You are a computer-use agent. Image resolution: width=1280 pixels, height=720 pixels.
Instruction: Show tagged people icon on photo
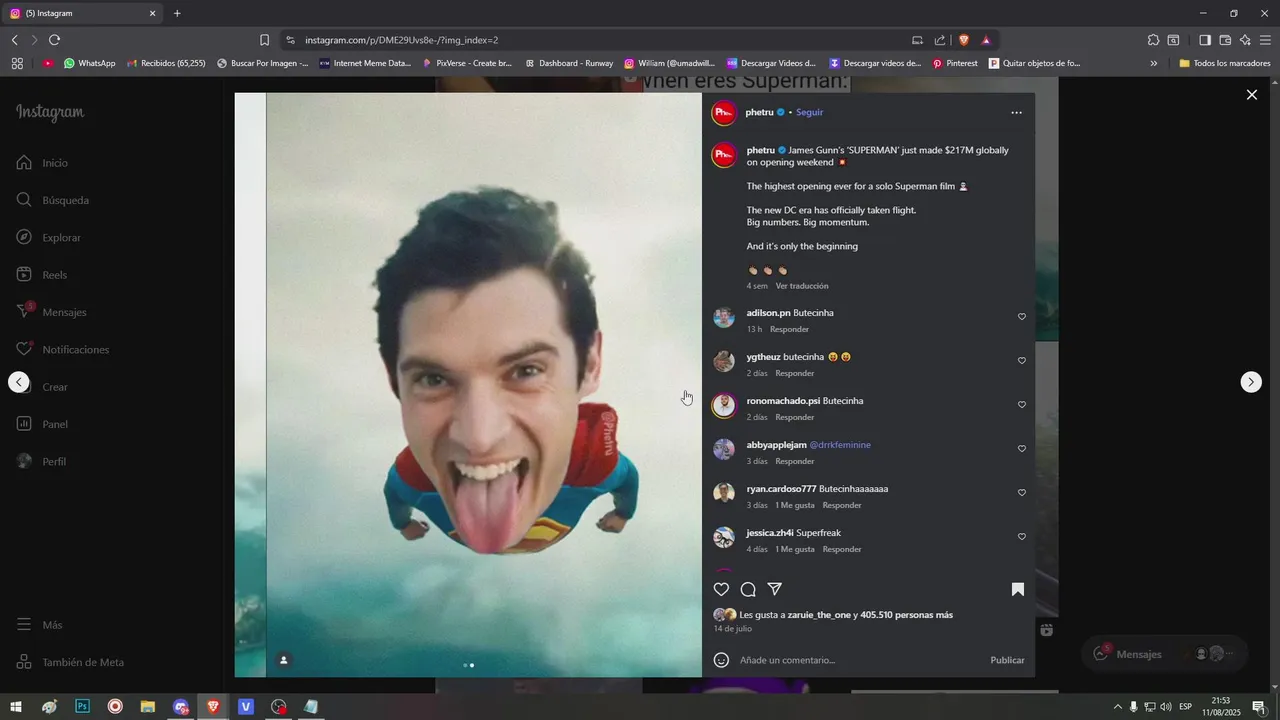click(284, 660)
